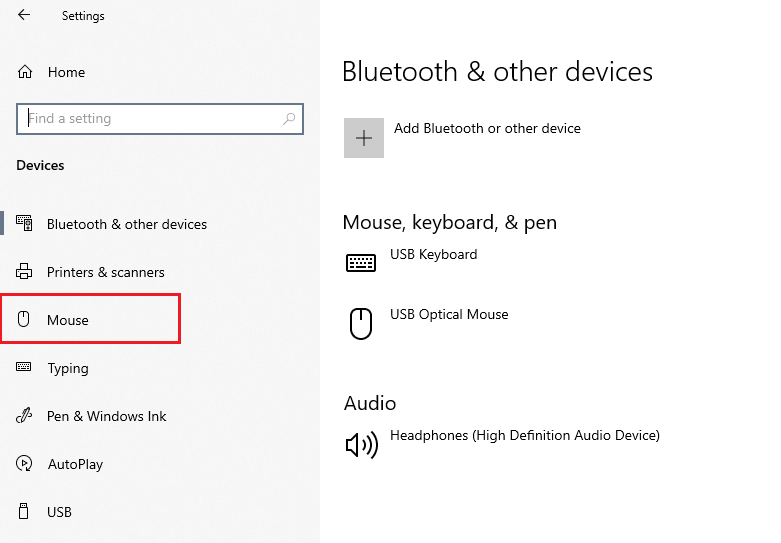Select Bluetooth & other devices in sidebar
This screenshot has width=781, height=543.
click(x=127, y=224)
